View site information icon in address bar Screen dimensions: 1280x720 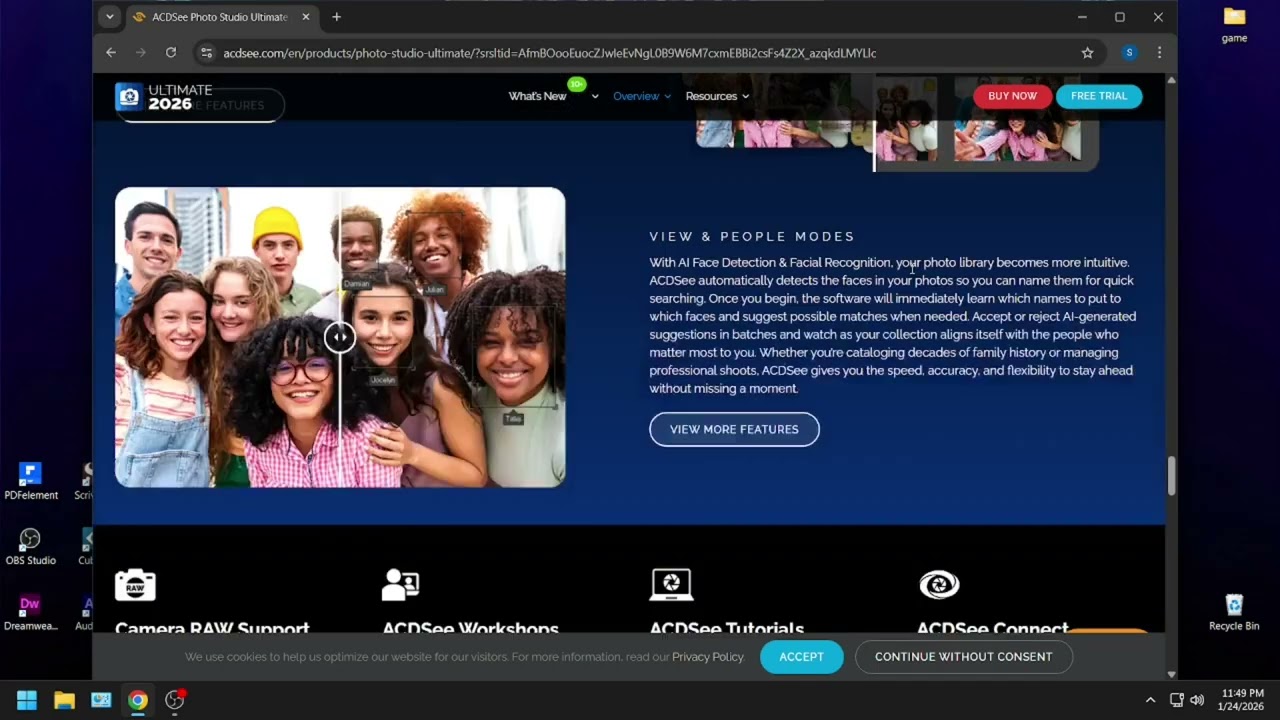[x=206, y=53]
